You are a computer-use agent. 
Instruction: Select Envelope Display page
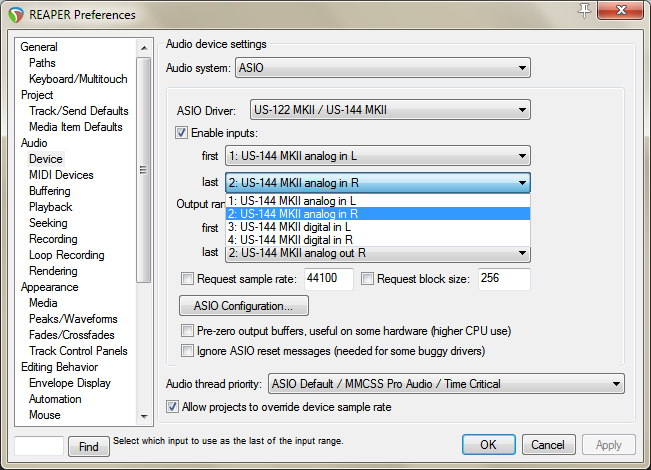70,383
